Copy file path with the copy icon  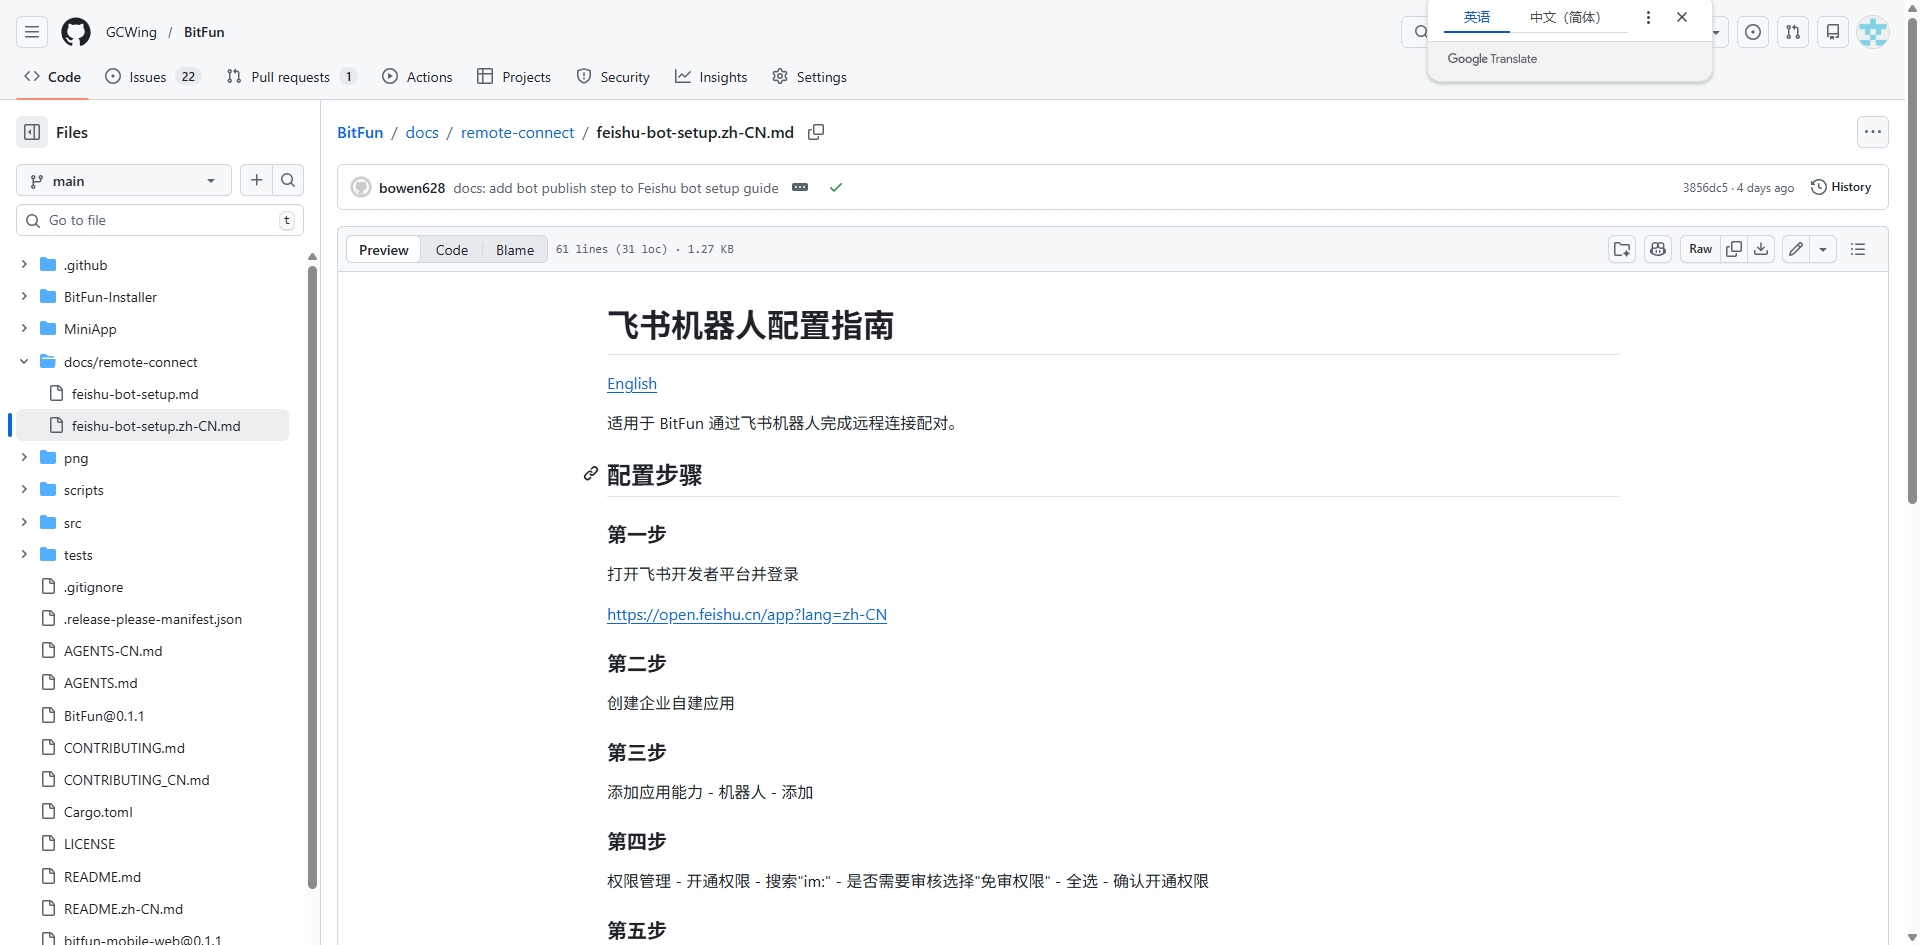(x=816, y=132)
